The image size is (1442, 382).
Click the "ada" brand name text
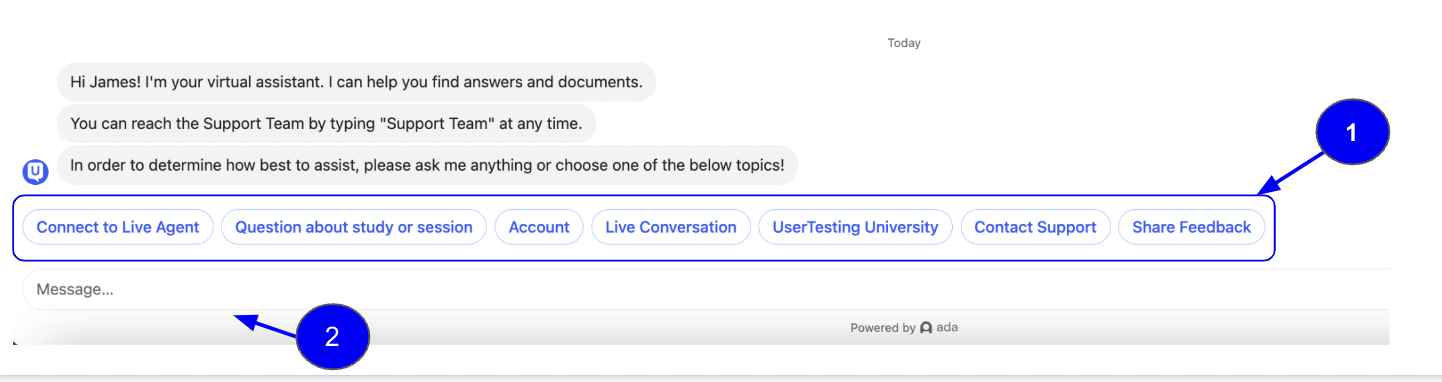(947, 328)
